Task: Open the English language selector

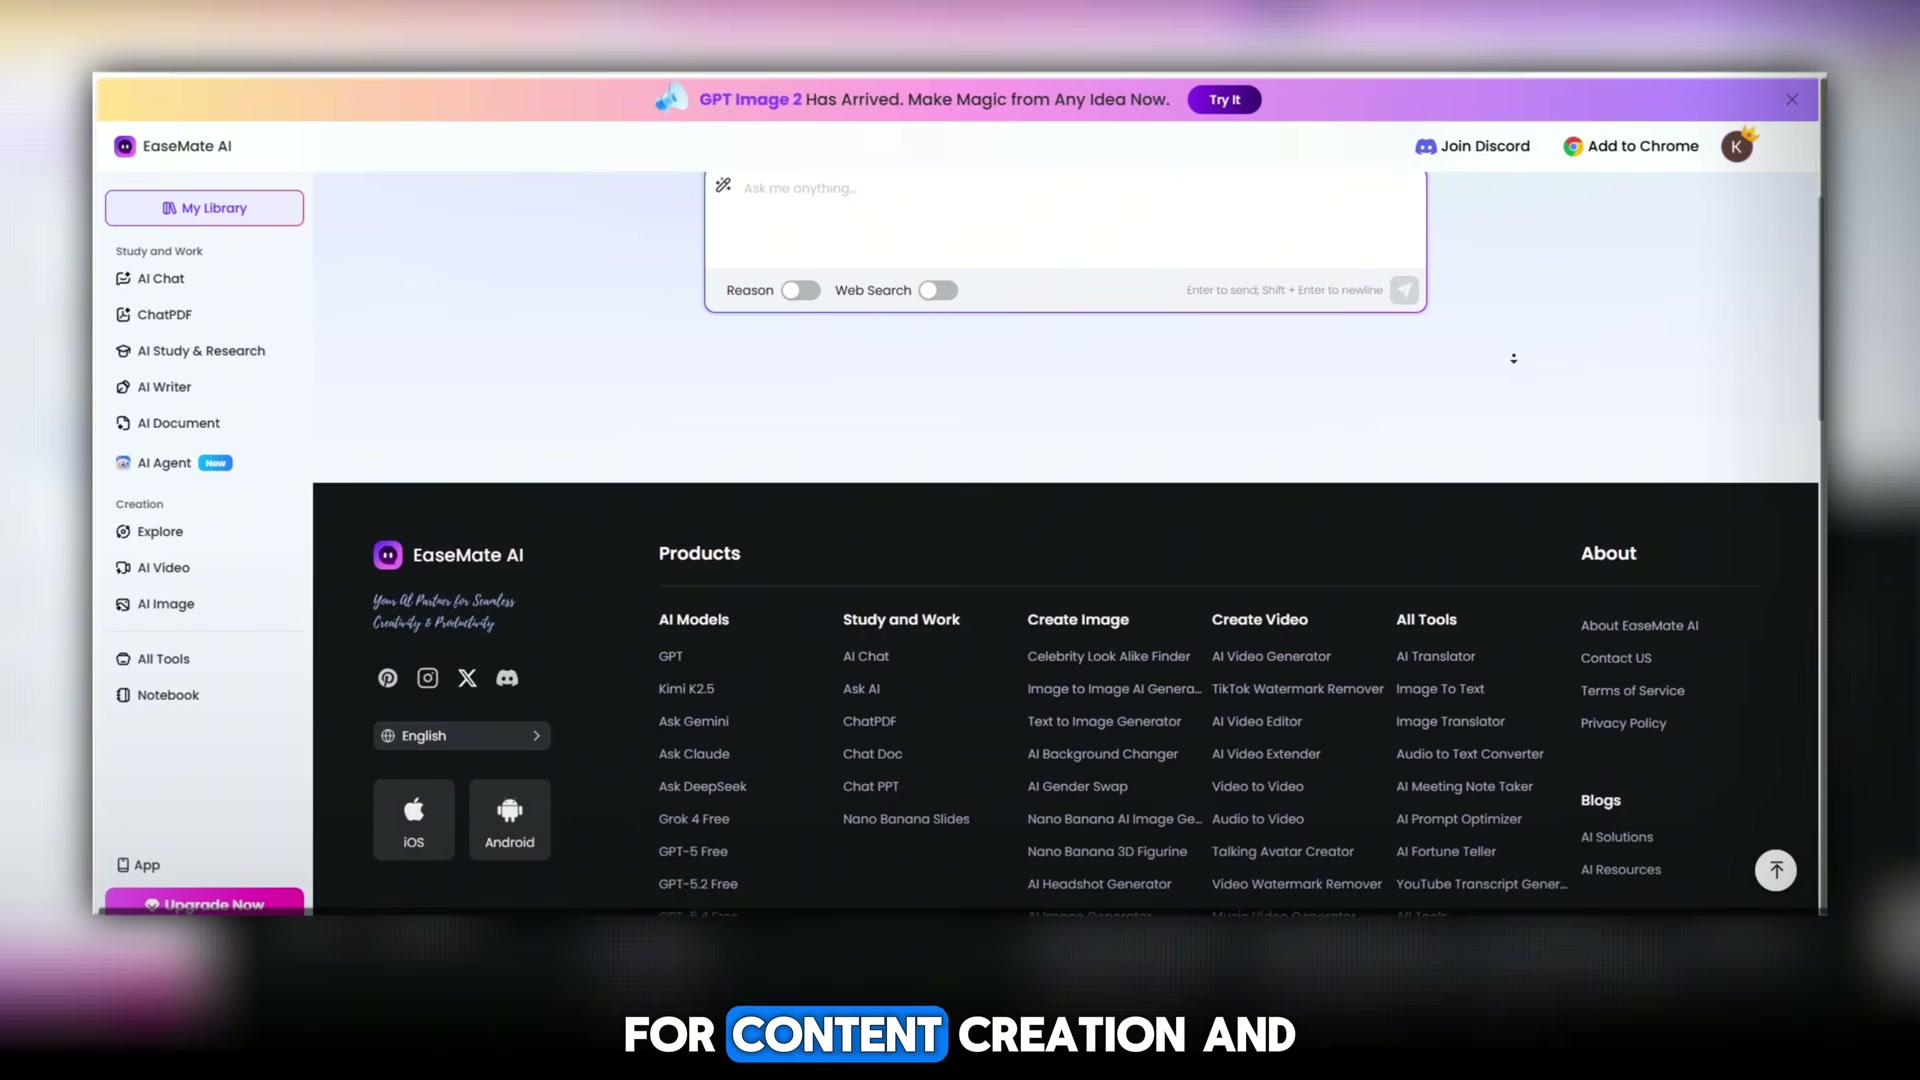Action: 462,736
